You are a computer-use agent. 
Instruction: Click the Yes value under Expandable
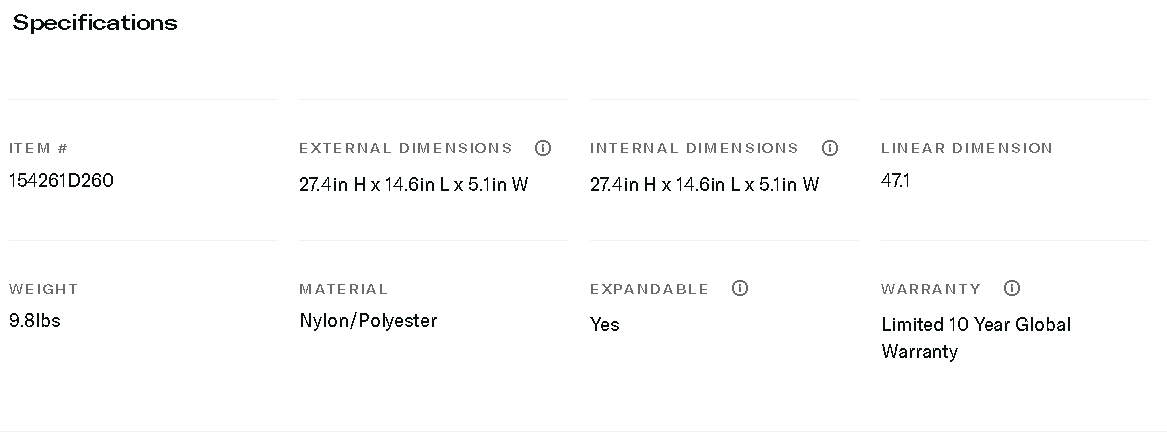pos(604,324)
